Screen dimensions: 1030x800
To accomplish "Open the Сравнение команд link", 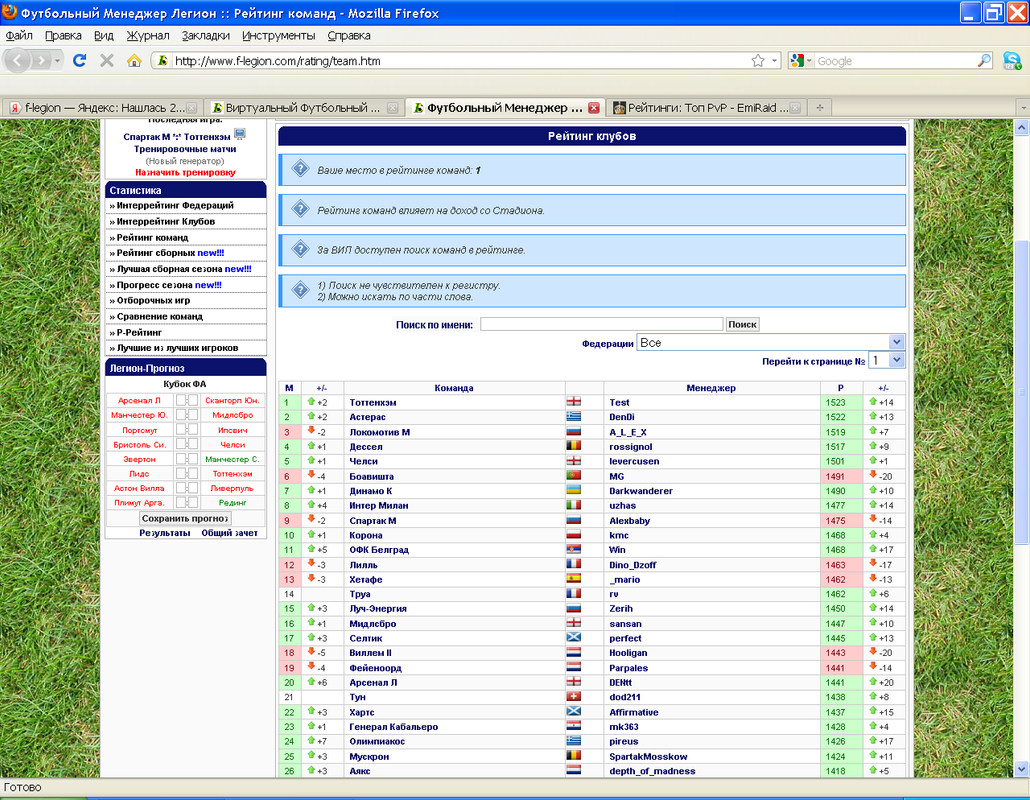I will tap(160, 317).
